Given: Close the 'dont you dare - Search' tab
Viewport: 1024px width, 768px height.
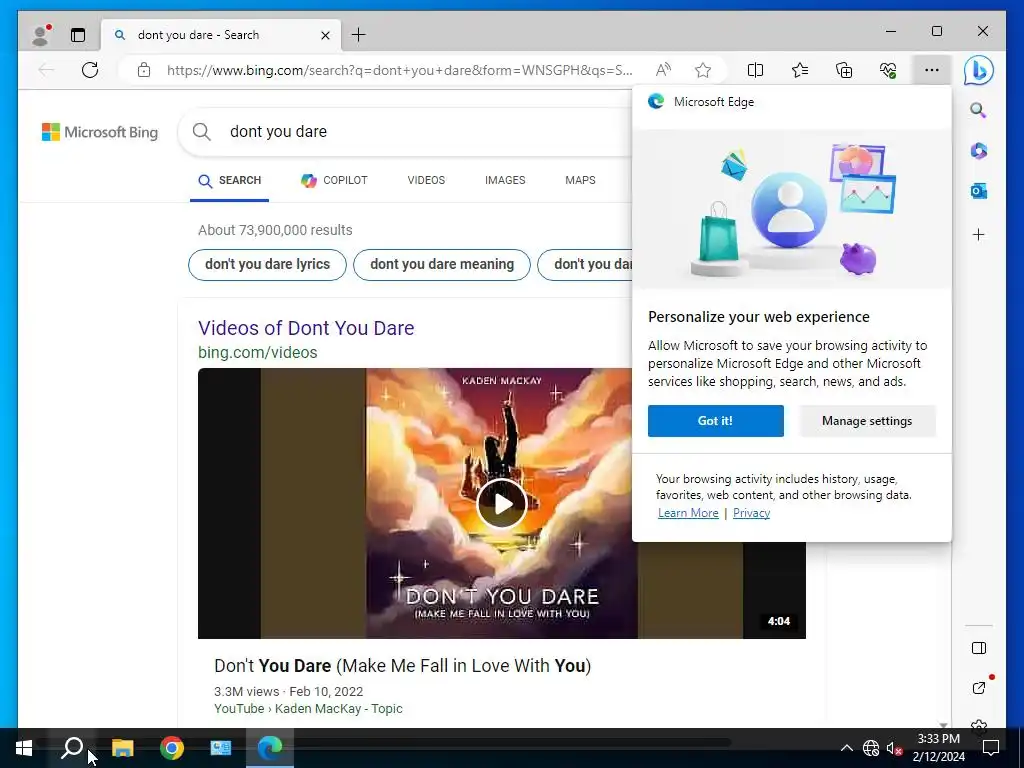Looking at the screenshot, I should click(325, 35).
